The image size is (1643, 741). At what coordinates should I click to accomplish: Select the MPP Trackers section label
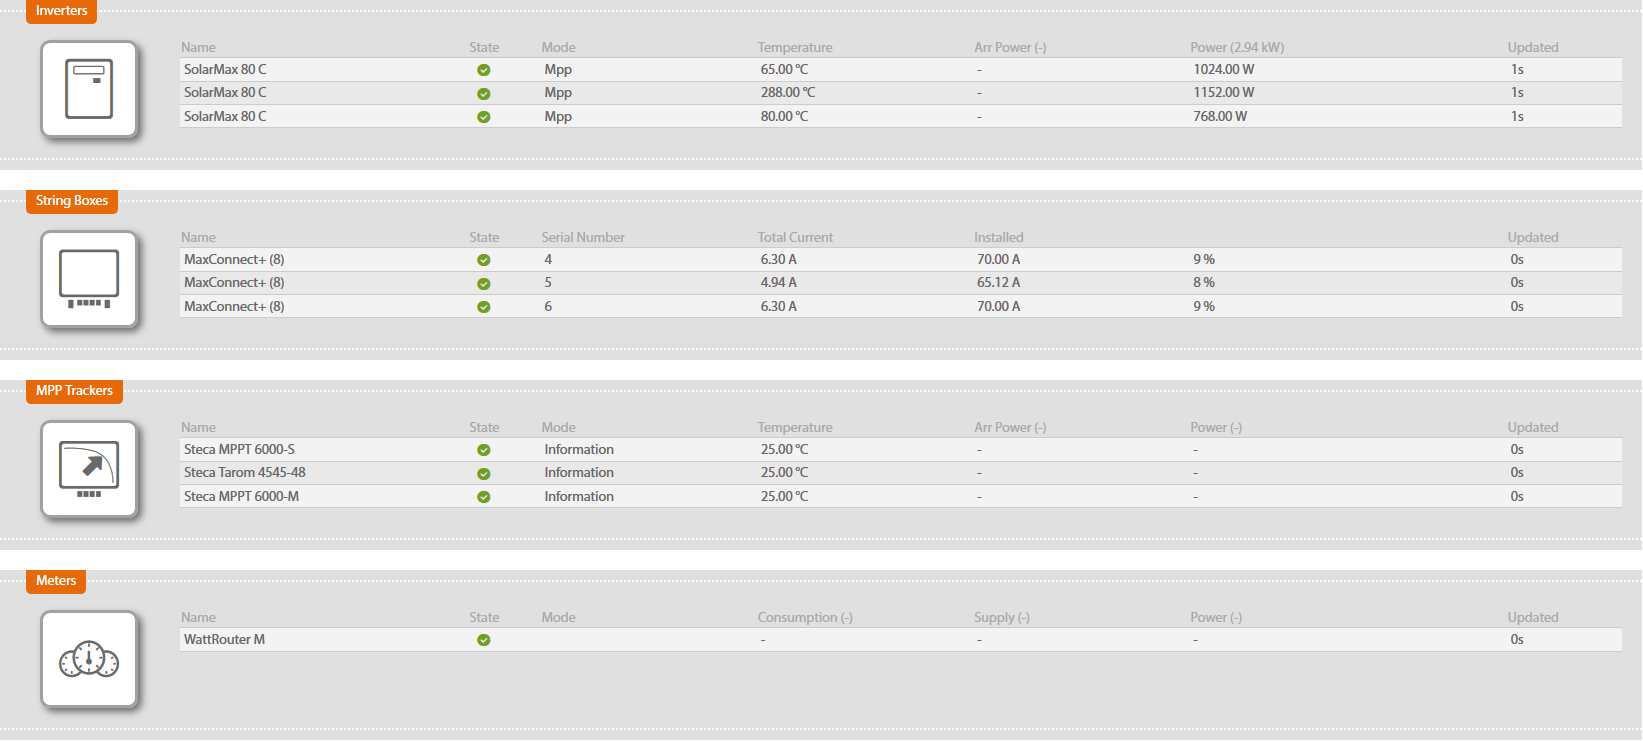click(x=74, y=391)
